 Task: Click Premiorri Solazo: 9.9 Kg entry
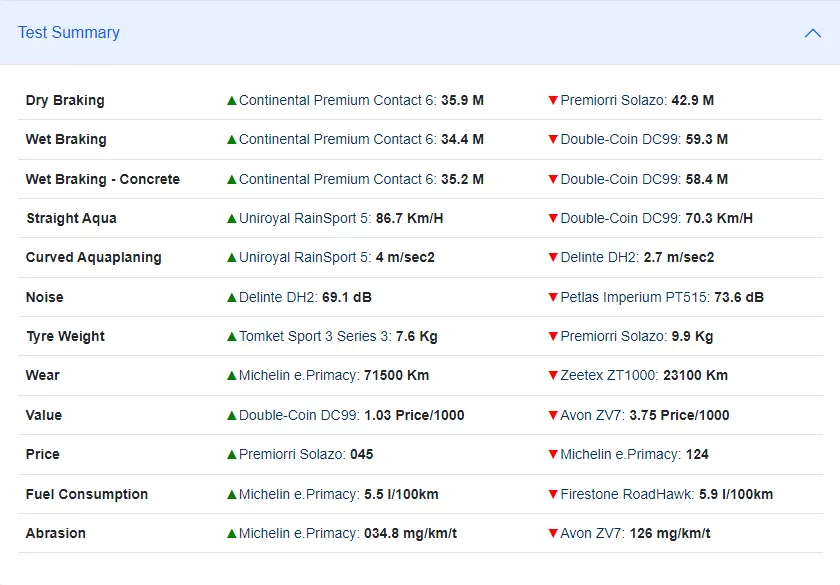click(x=636, y=336)
